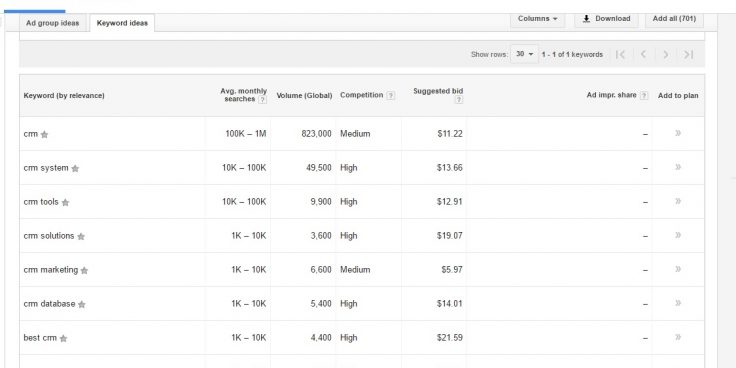Click the 100K – 1M searches cell
Screen dimensions: 736x368
coord(245,134)
